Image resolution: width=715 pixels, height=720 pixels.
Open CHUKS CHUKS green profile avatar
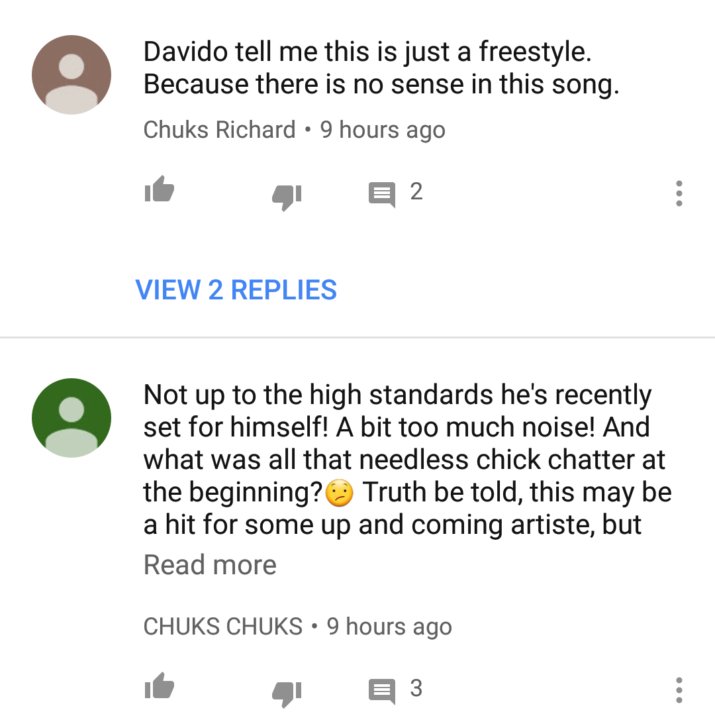point(71,418)
